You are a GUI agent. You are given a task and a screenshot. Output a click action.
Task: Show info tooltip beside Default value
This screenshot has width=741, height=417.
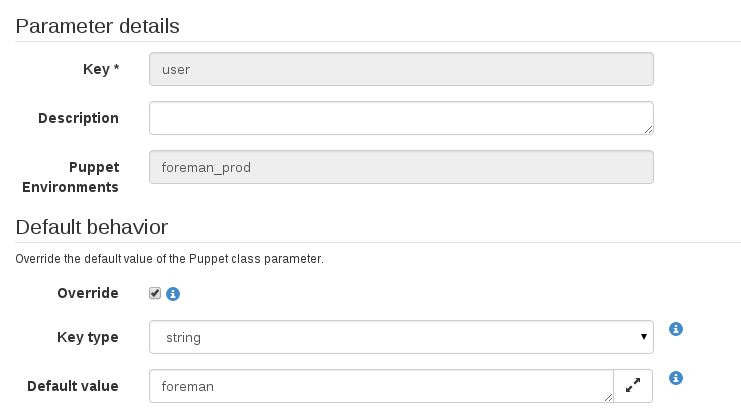click(x=676, y=378)
